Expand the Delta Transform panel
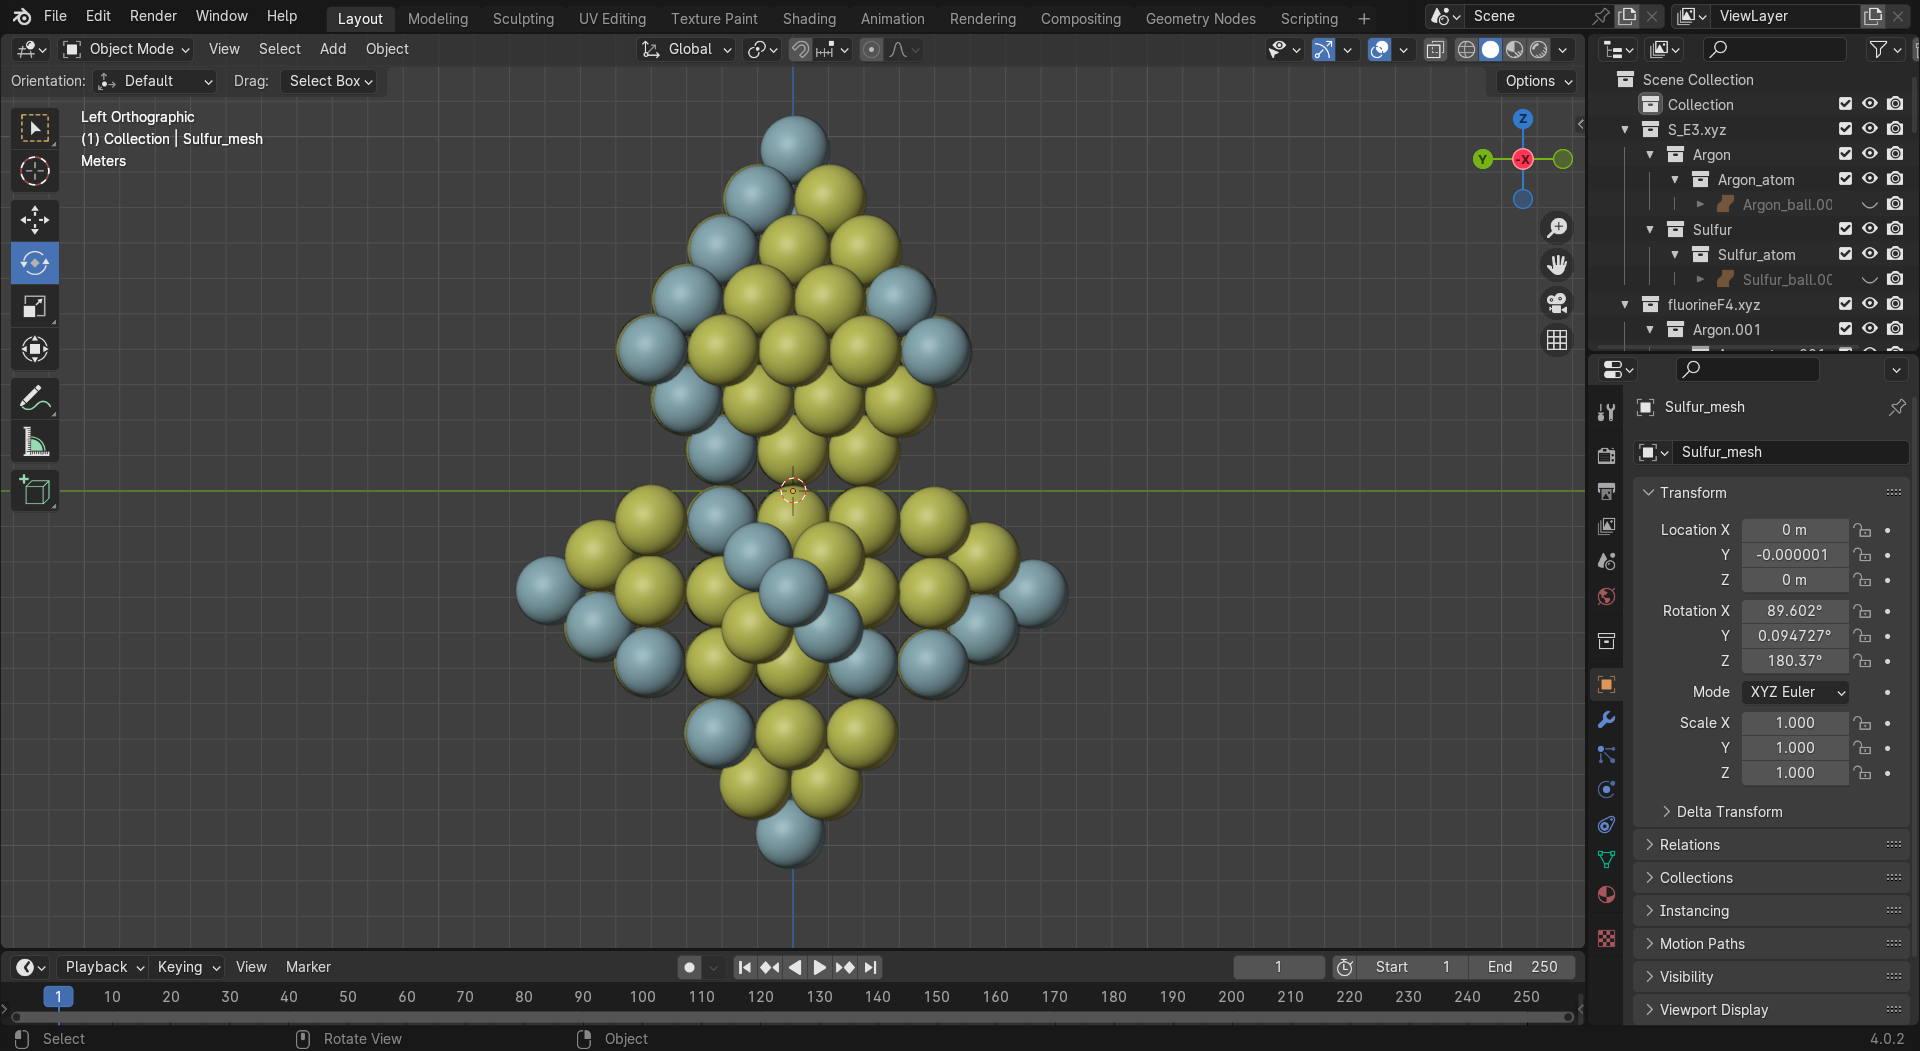Viewport: 1920px width, 1051px height. coord(1728,812)
